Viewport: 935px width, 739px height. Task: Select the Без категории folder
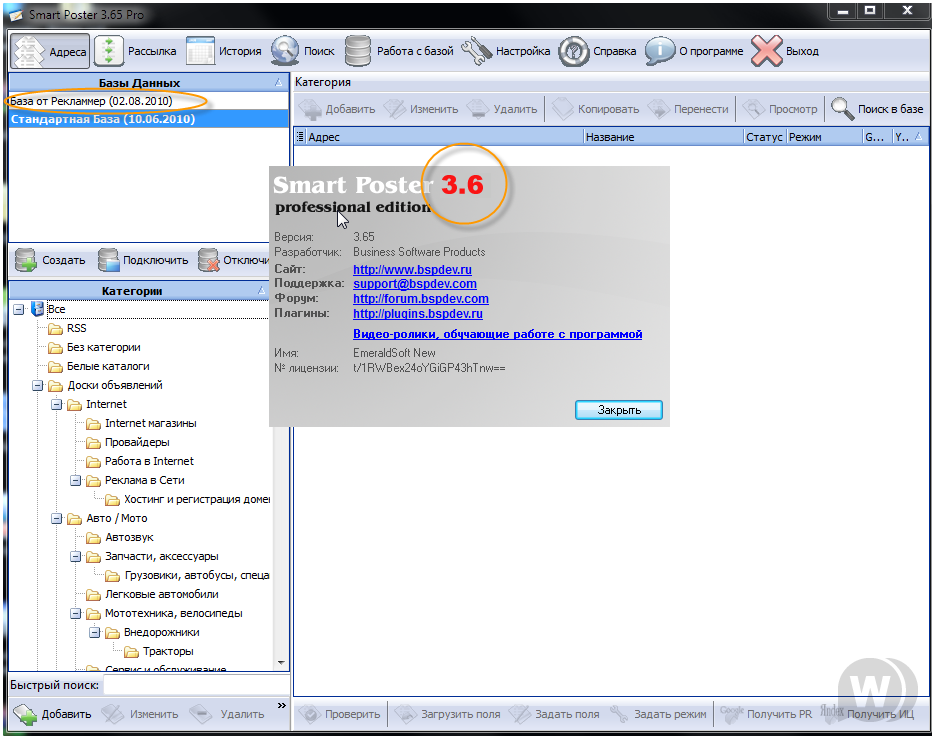(104, 348)
